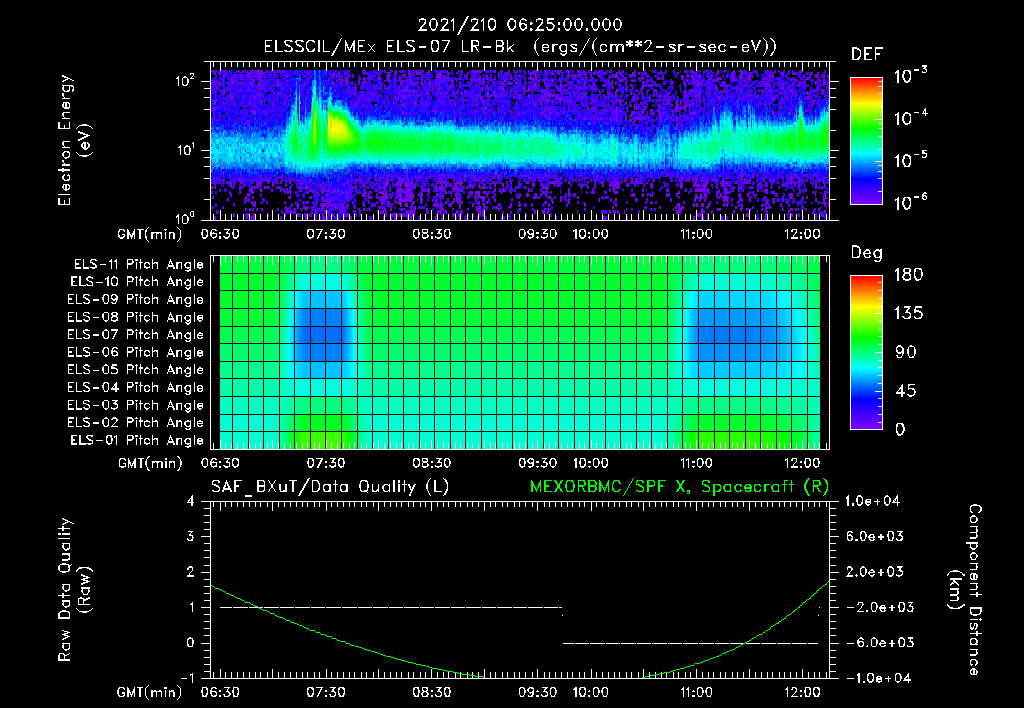Select the ELS-10 Pitch Angle row label
Viewport: 1024px width, 708px height.
(x=137, y=282)
